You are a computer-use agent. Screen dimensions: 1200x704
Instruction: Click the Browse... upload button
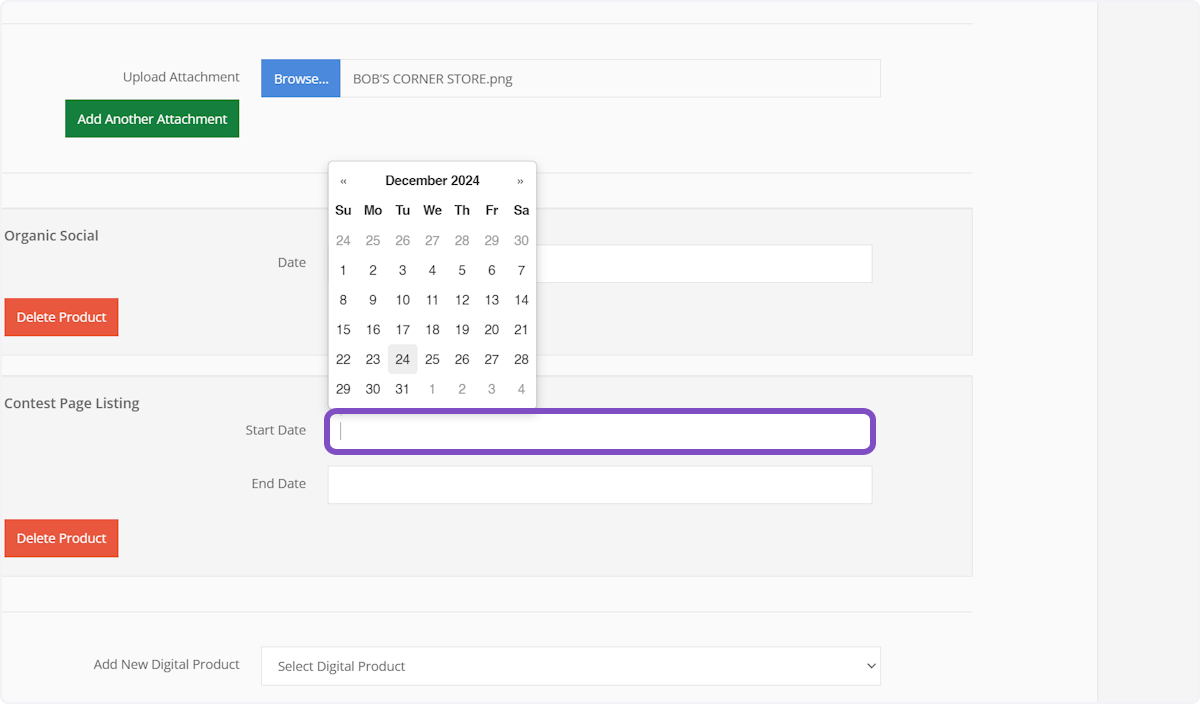(301, 78)
